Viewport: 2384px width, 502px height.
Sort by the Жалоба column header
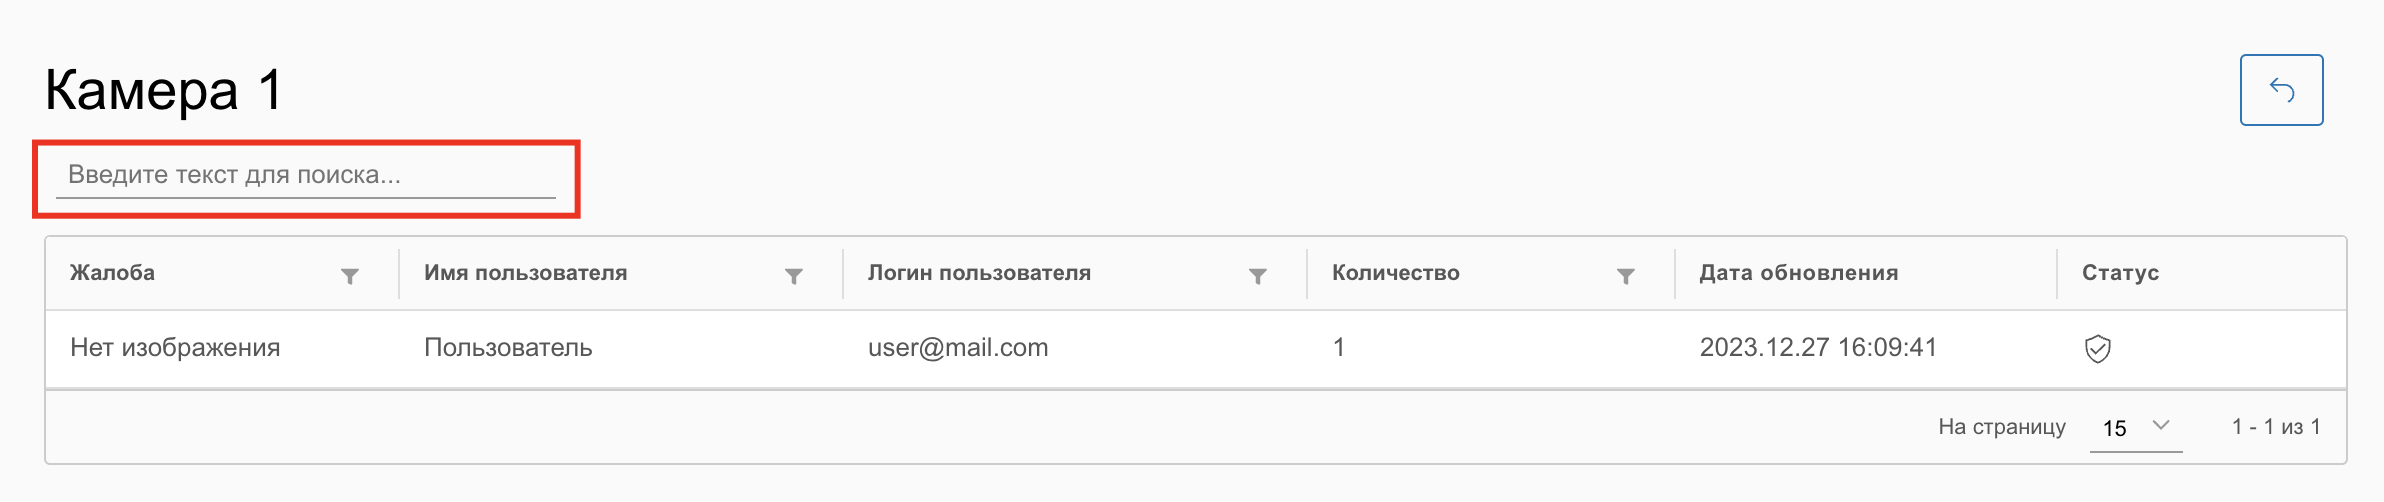click(x=113, y=273)
